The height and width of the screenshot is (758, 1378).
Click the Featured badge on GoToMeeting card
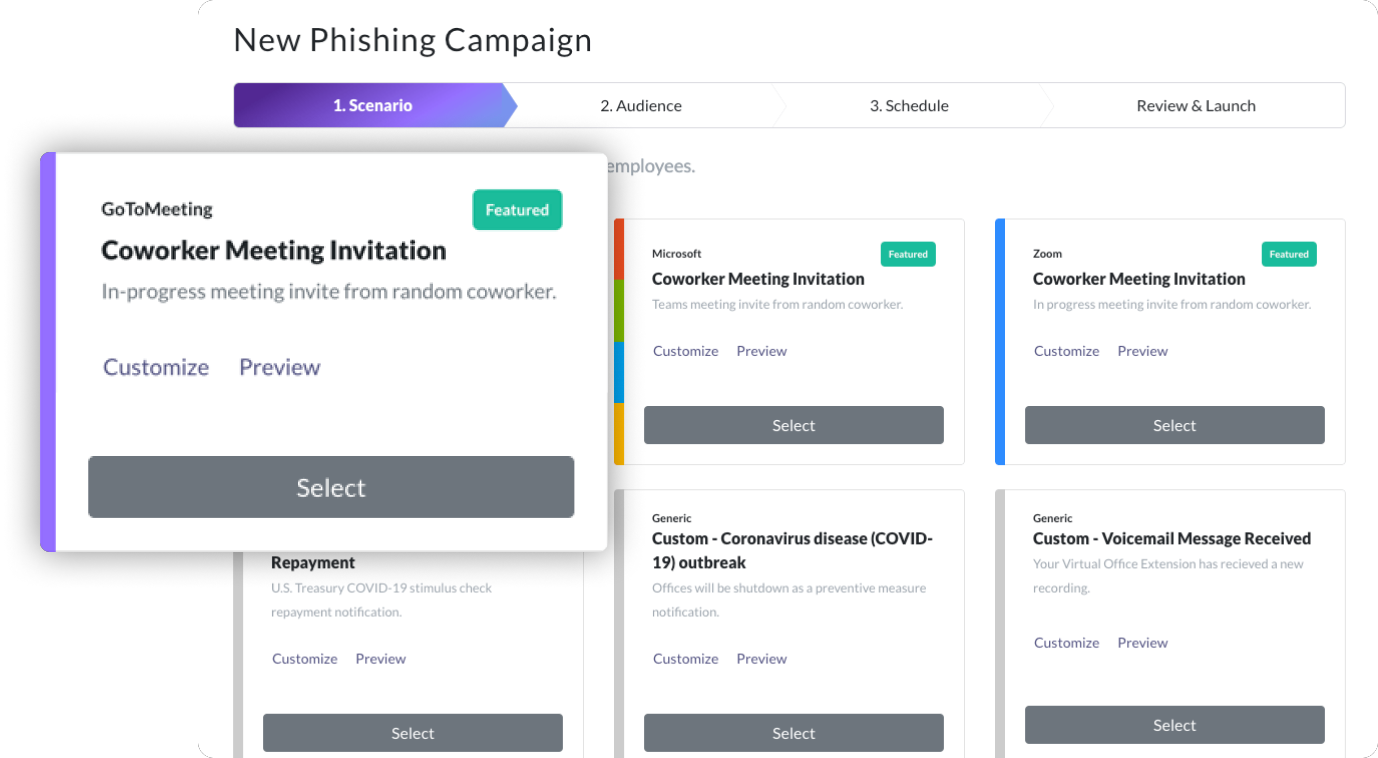pos(517,210)
